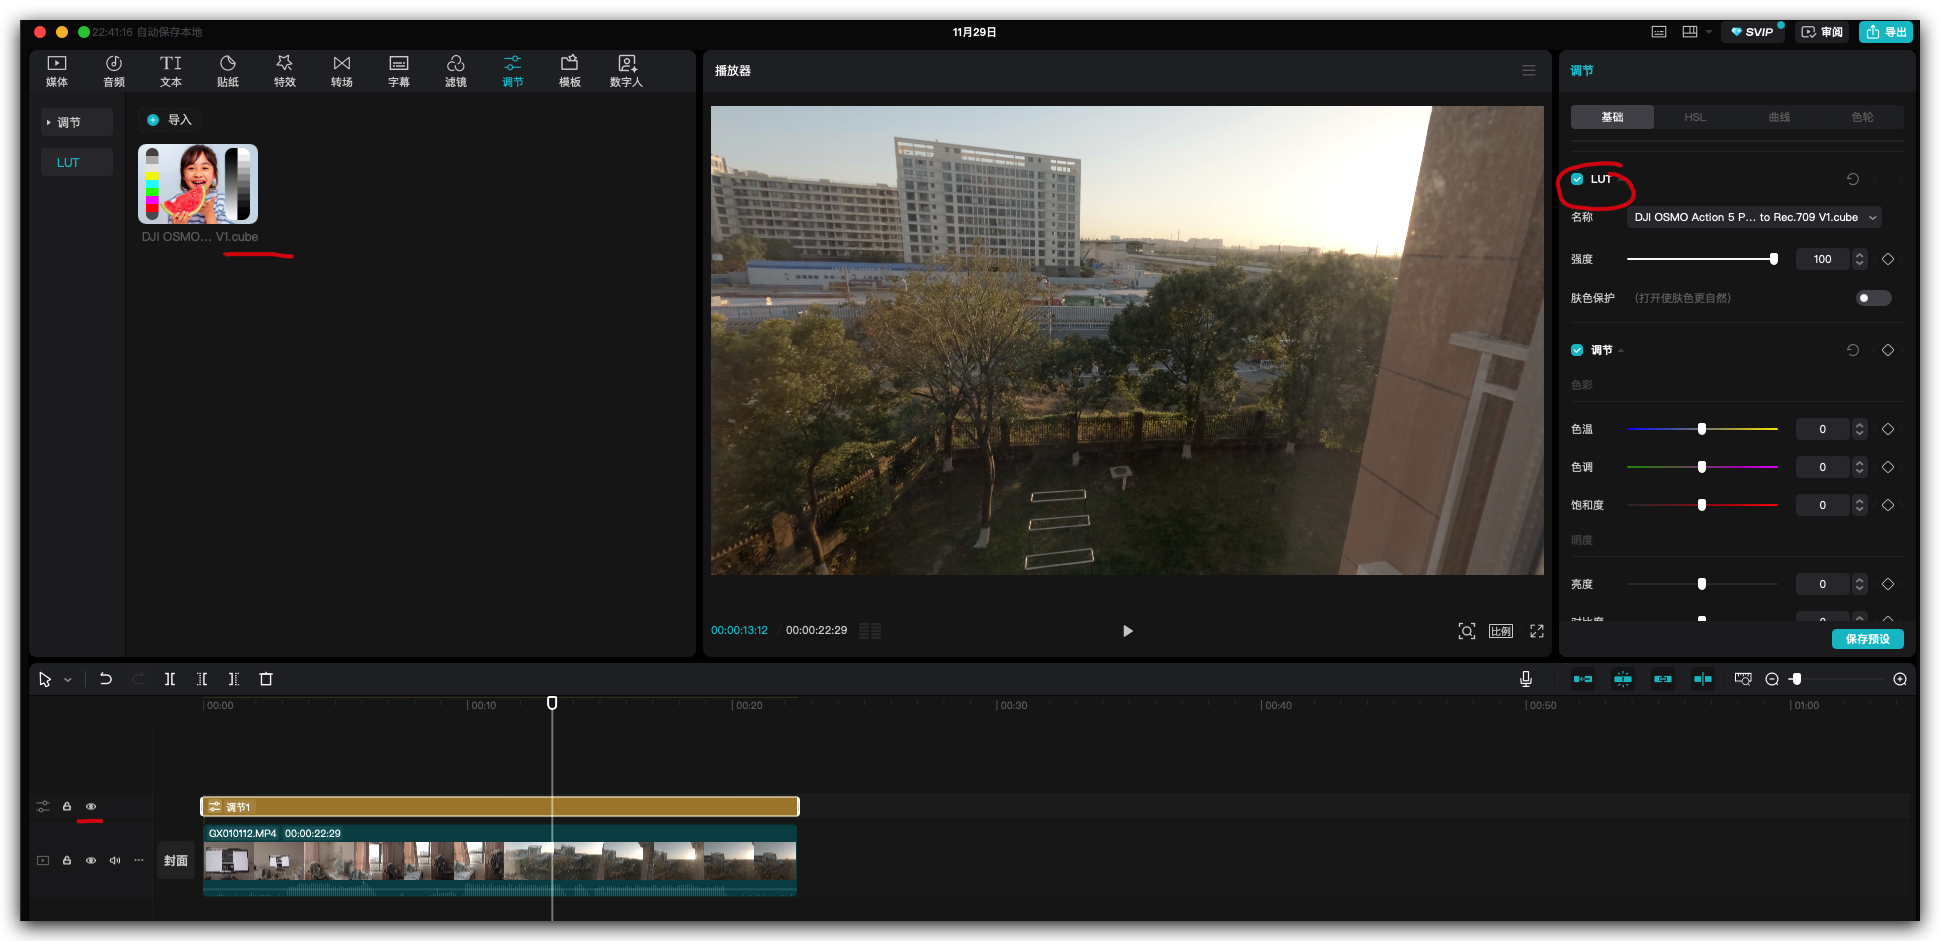Switch to the 曲线 (Curves) tab
Viewport: 1940px width, 941px height.
click(x=1779, y=117)
